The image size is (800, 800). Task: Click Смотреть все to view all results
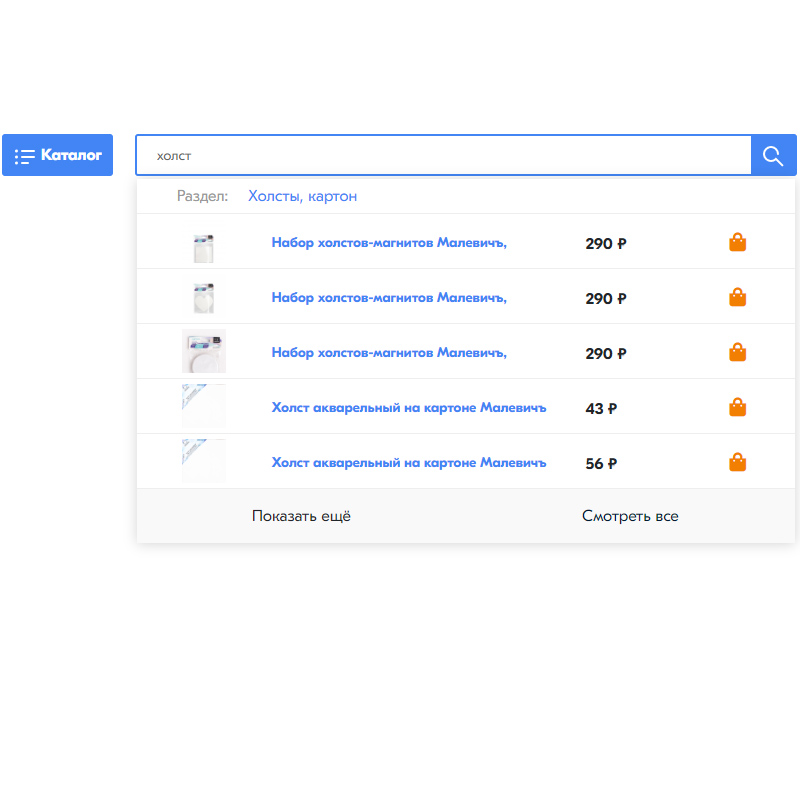tap(630, 516)
